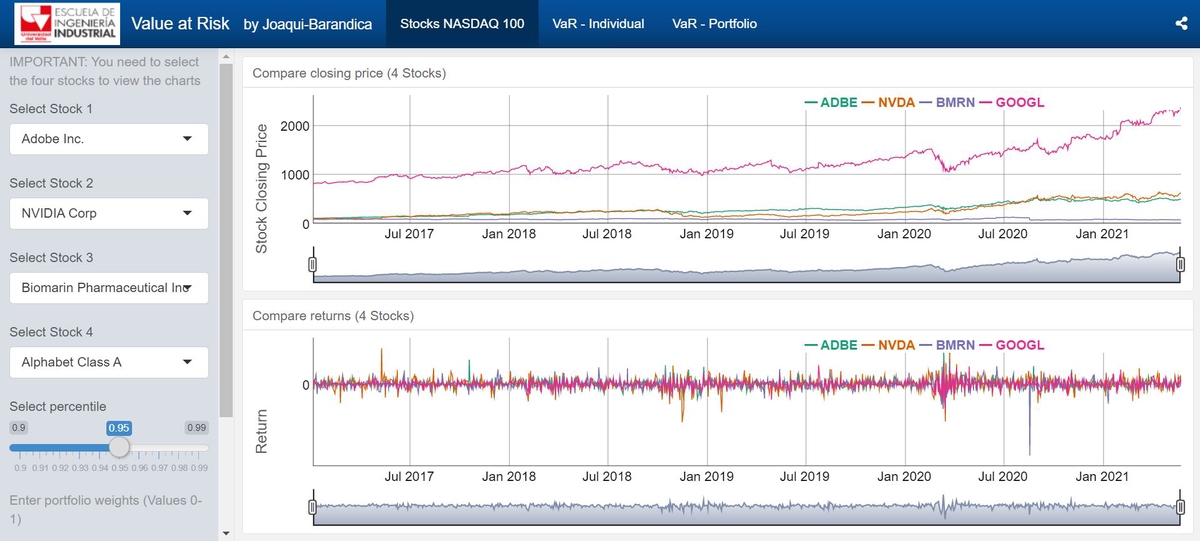Click the Compare returns (4 Stocks) header
The image size is (1200, 541).
pyautogui.click(x=333, y=316)
